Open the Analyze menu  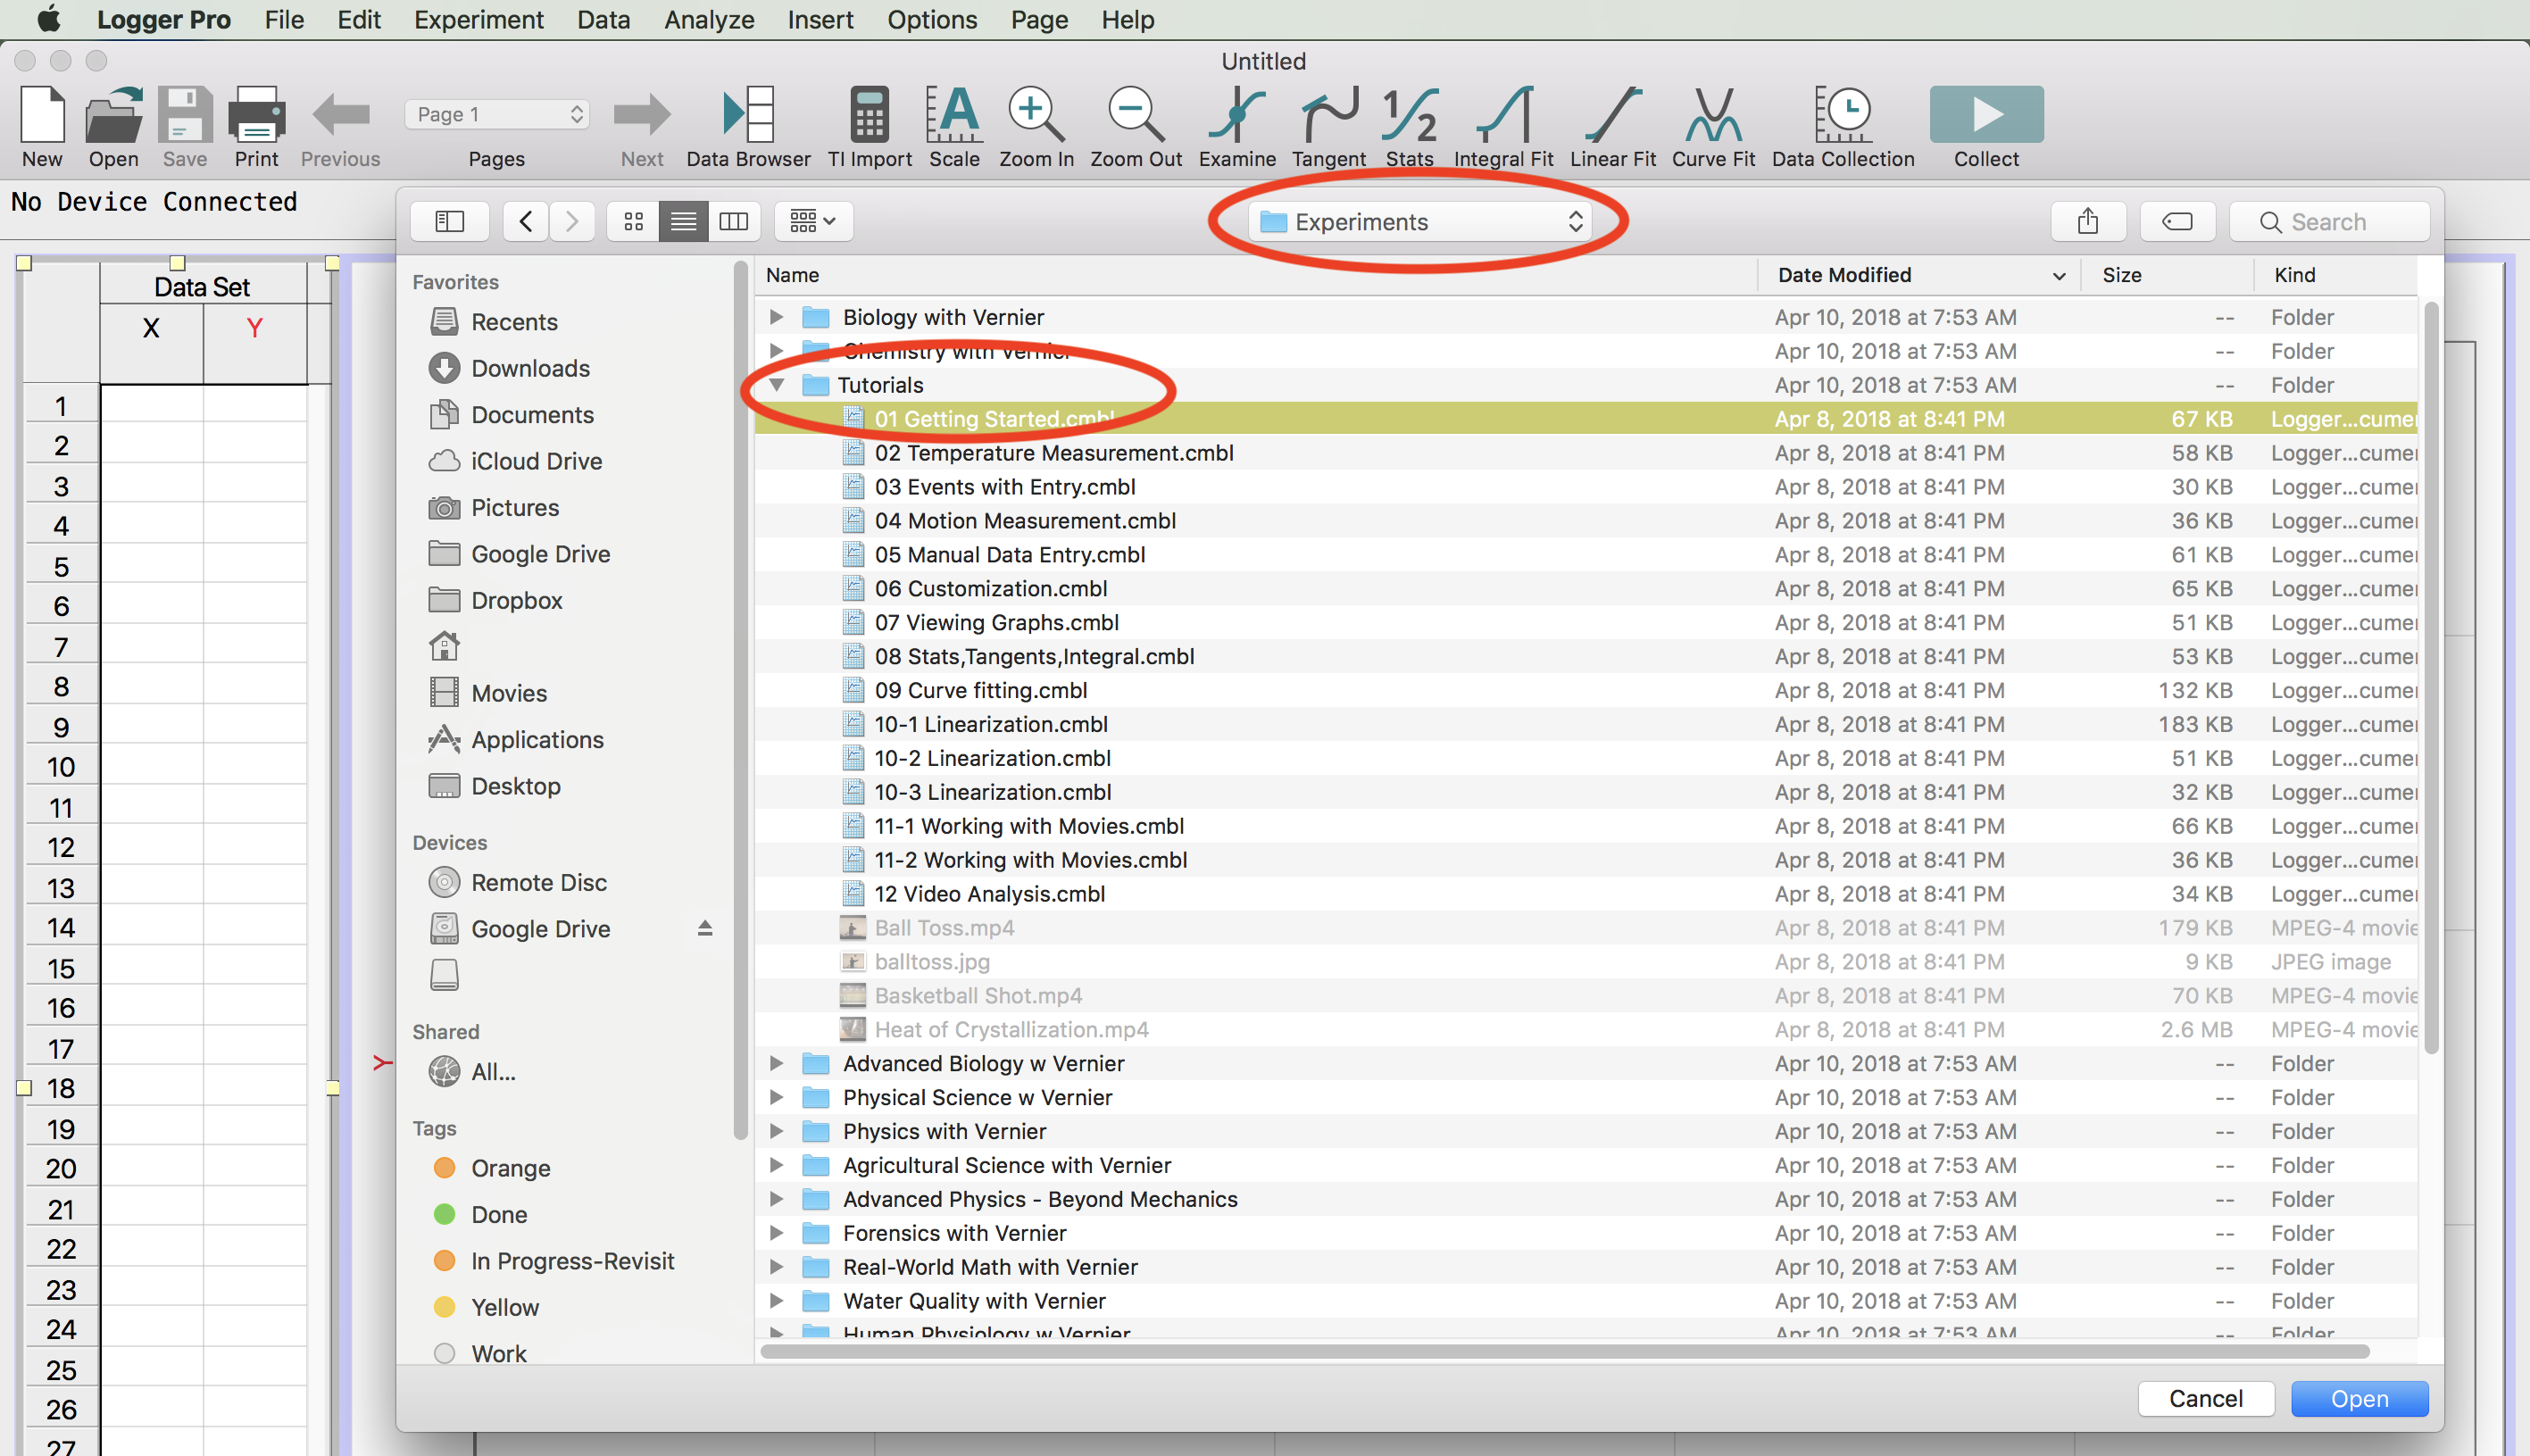click(709, 19)
